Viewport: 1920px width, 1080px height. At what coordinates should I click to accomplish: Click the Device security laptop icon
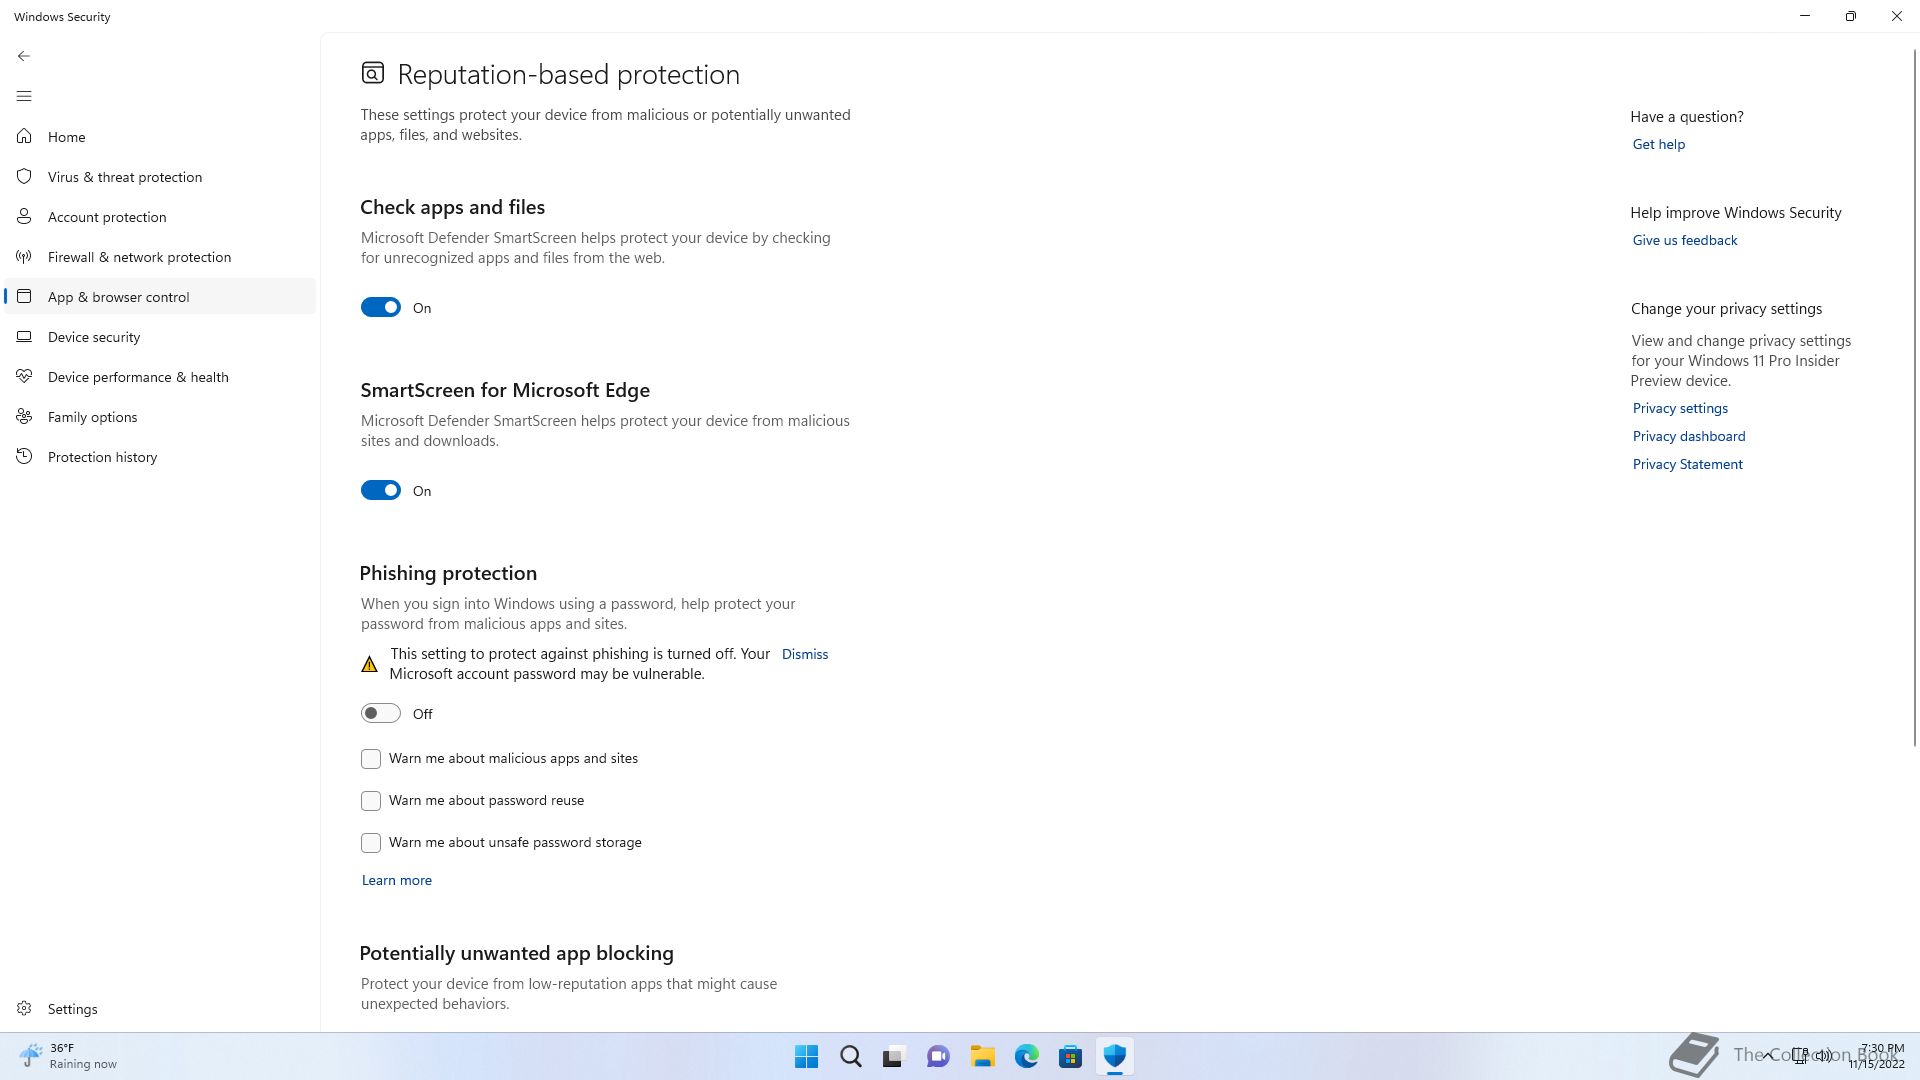(24, 336)
